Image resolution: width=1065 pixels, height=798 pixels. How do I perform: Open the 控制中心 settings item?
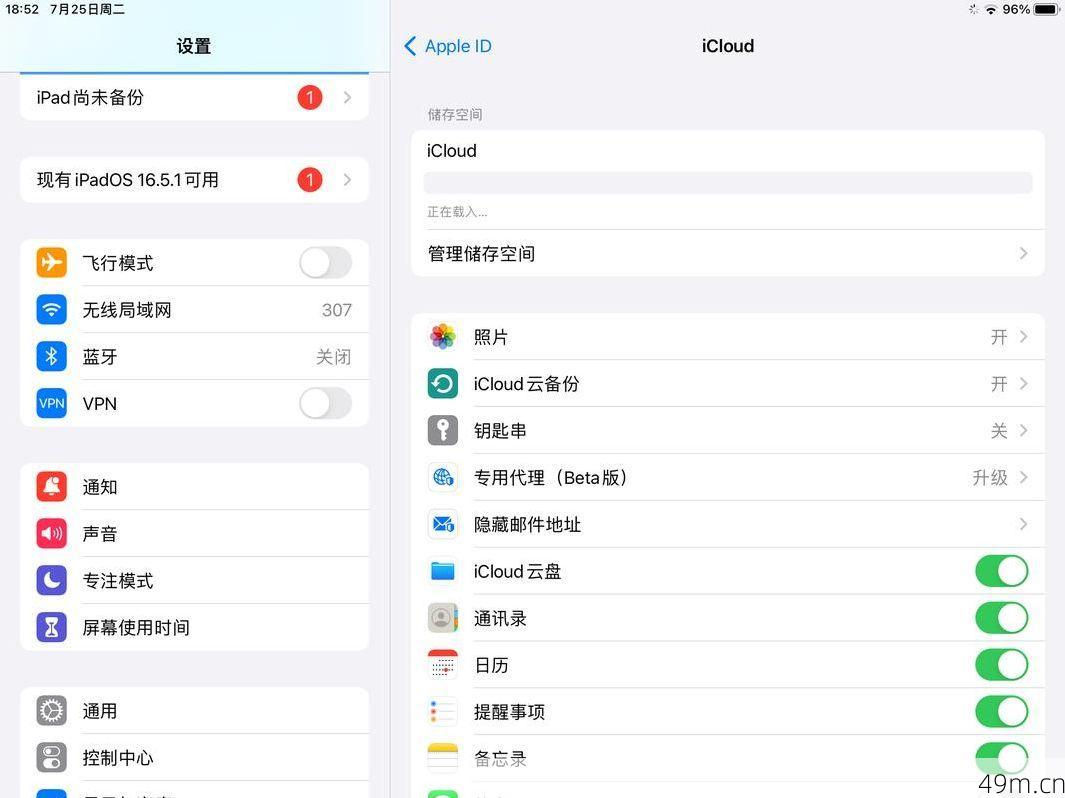[x=195, y=758]
